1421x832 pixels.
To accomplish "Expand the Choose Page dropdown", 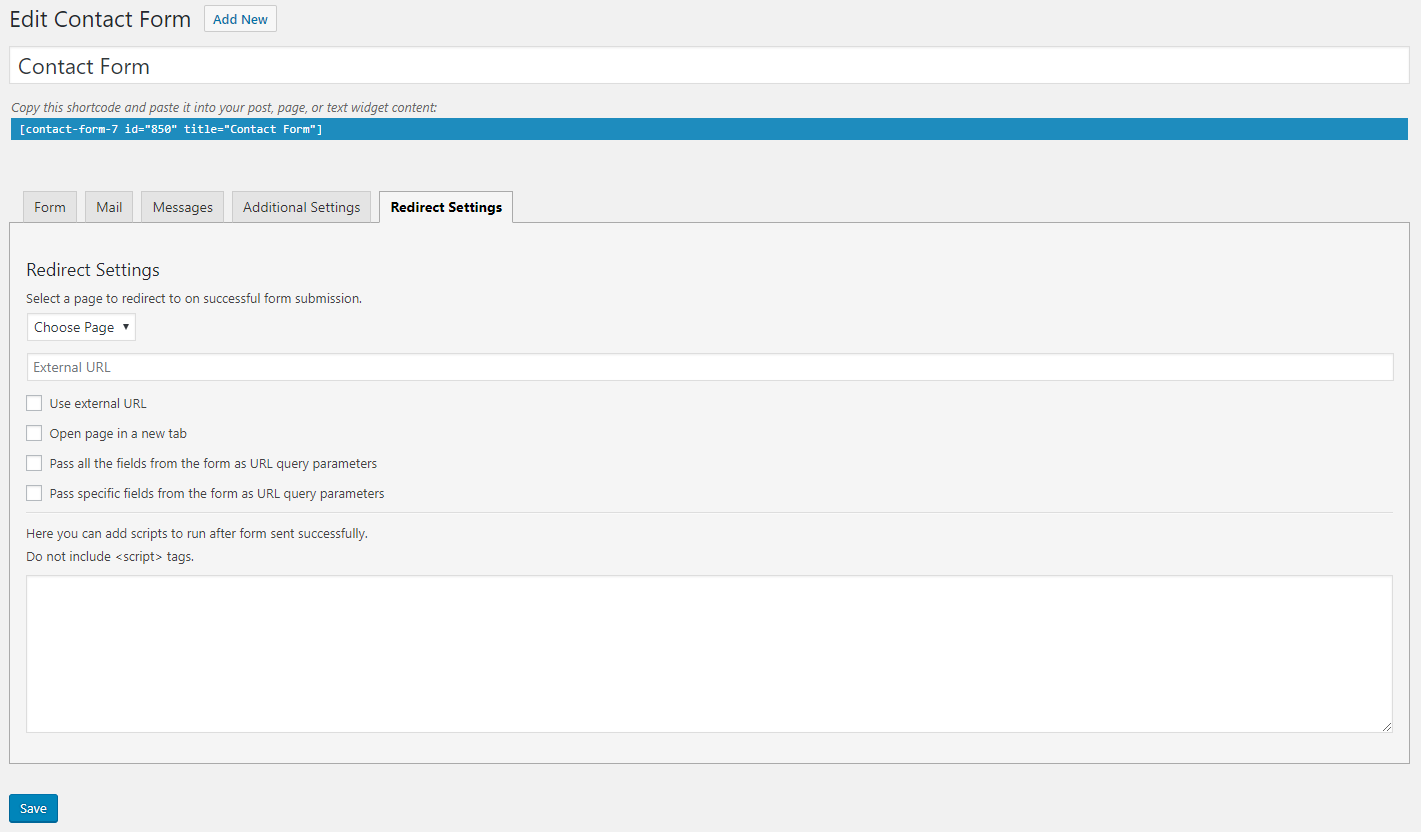I will point(81,327).
